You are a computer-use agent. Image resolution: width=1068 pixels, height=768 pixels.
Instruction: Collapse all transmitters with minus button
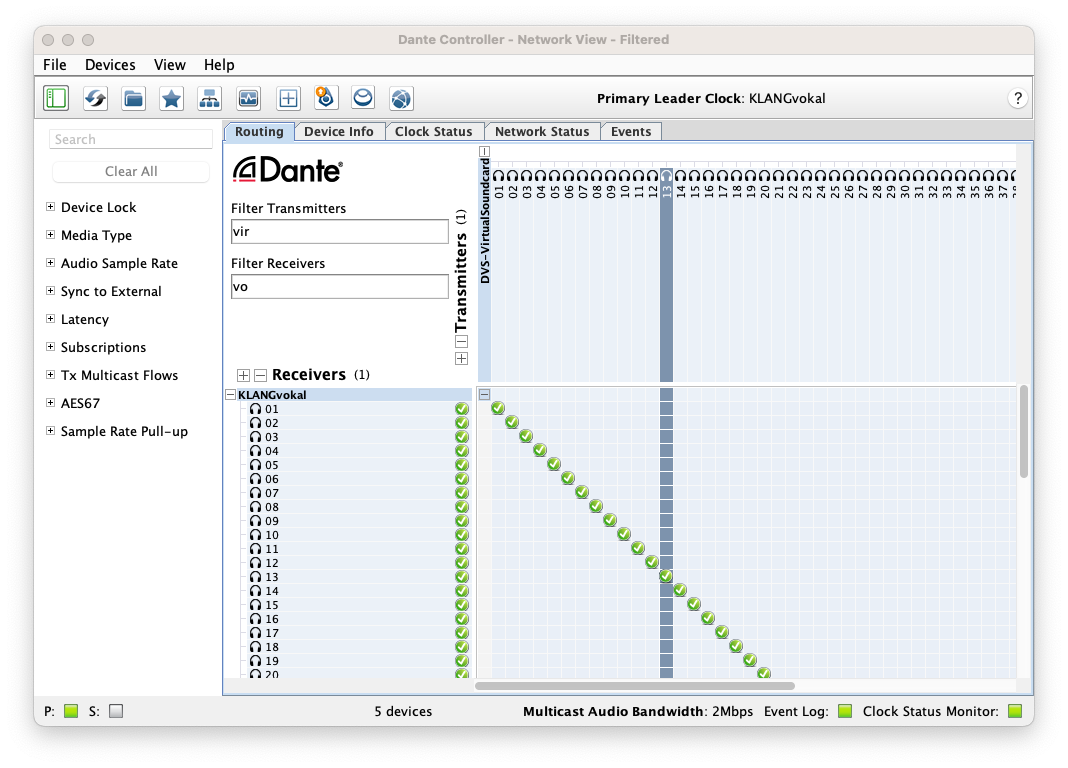pyautogui.click(x=461, y=342)
